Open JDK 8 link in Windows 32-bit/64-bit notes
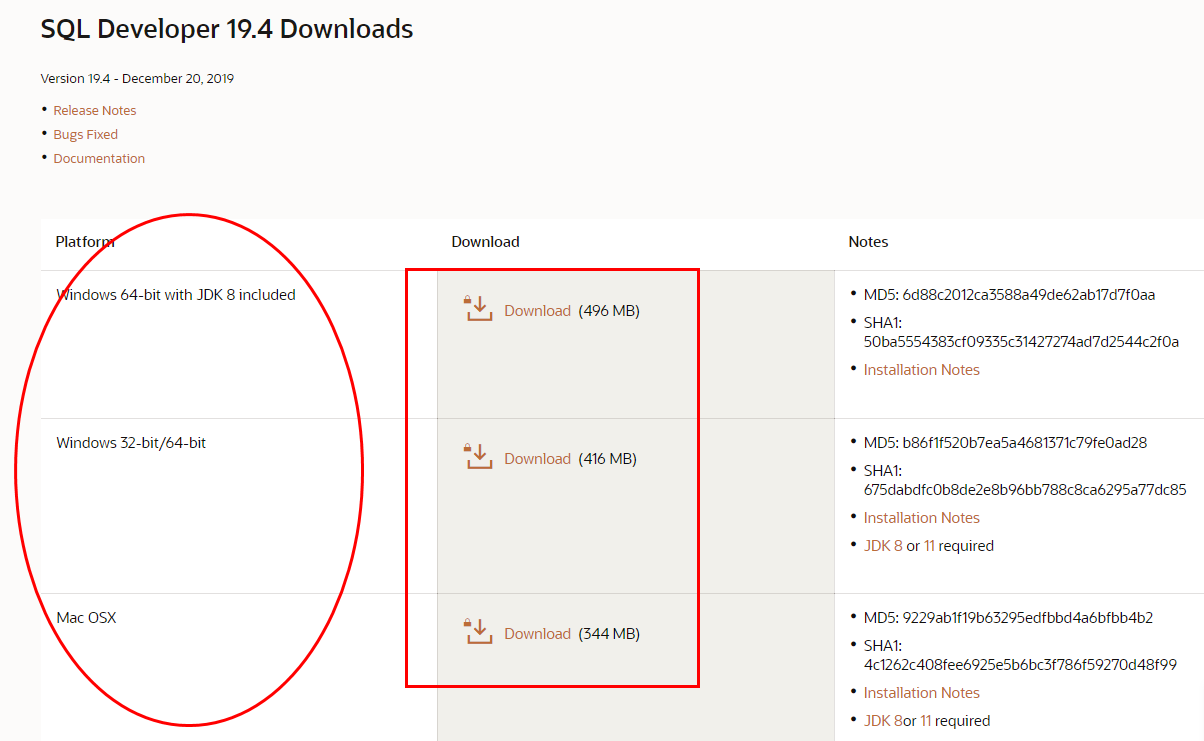The width and height of the screenshot is (1204, 741). (x=883, y=546)
